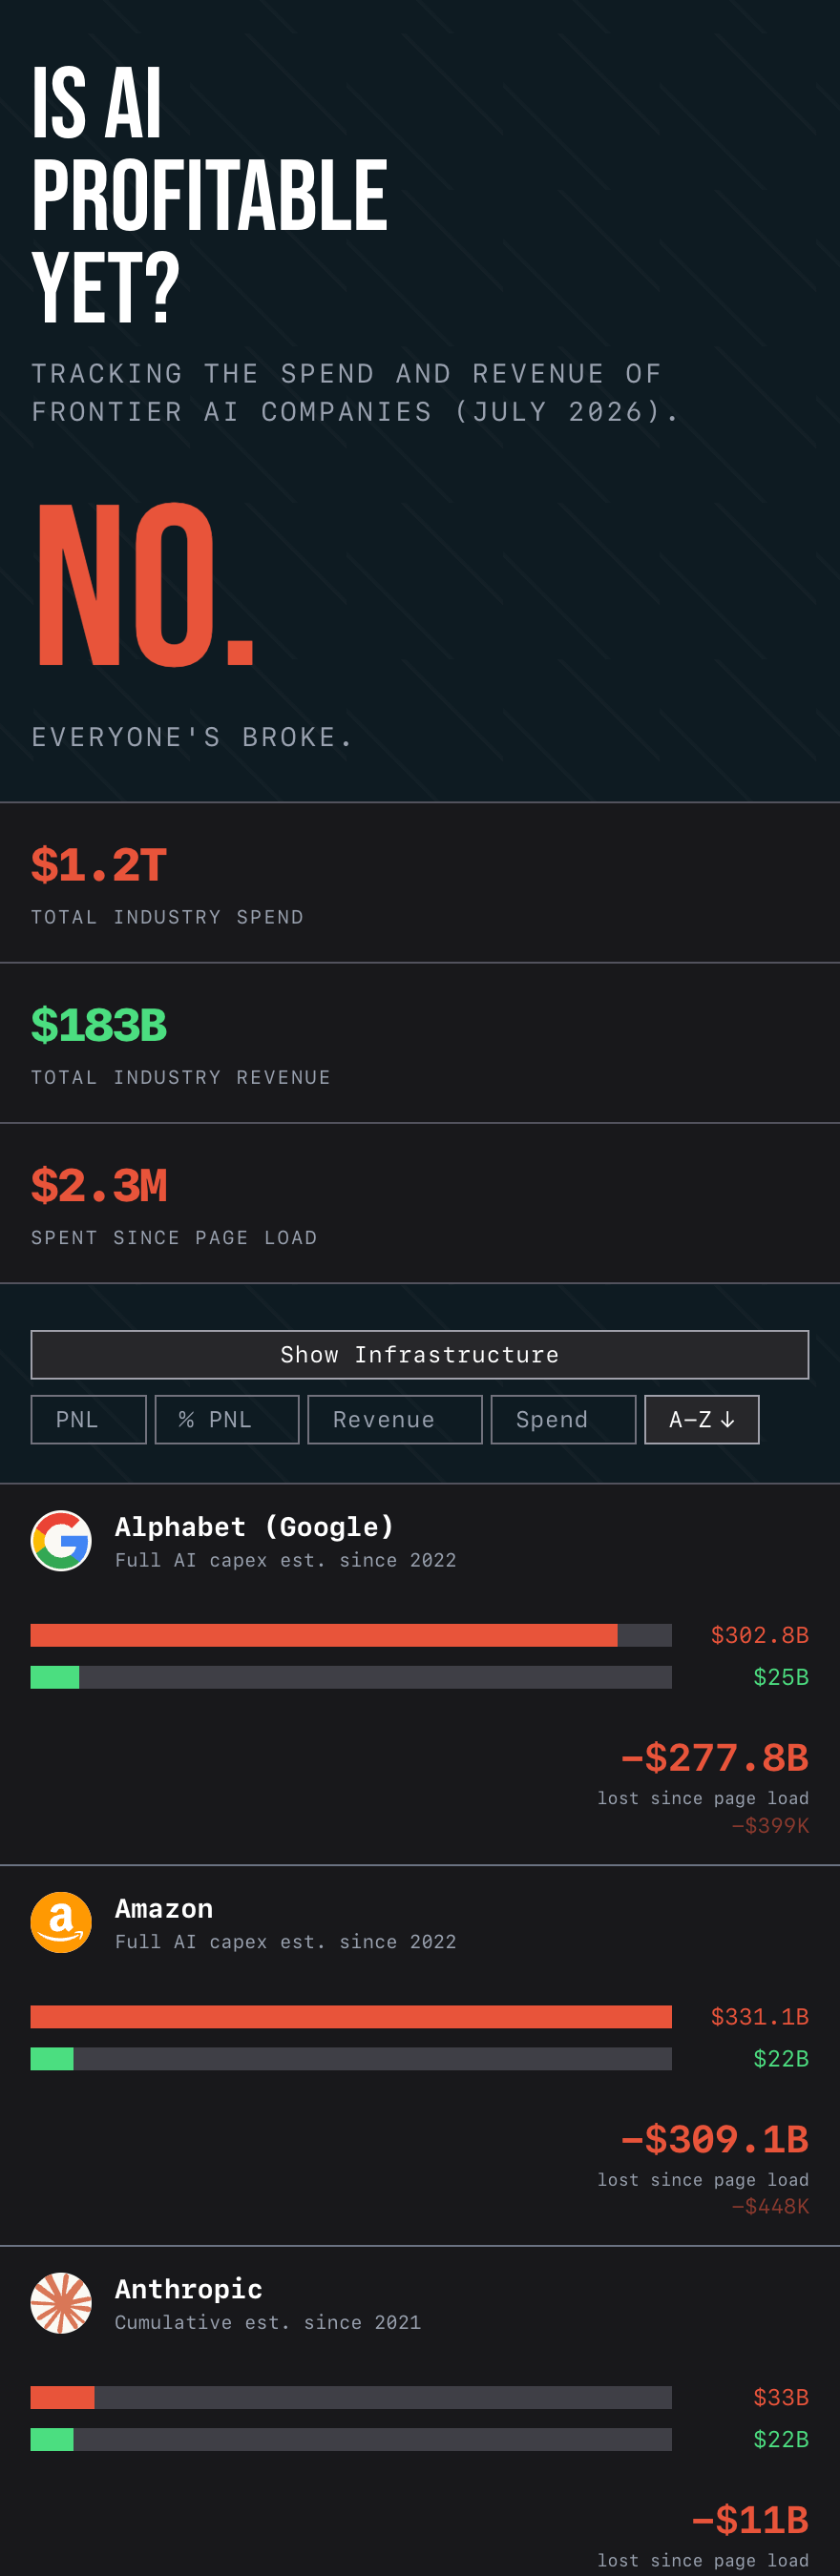Click Alphabet's −$277.8B loss figure
The height and width of the screenshot is (2576, 840).
pyautogui.click(x=715, y=1757)
